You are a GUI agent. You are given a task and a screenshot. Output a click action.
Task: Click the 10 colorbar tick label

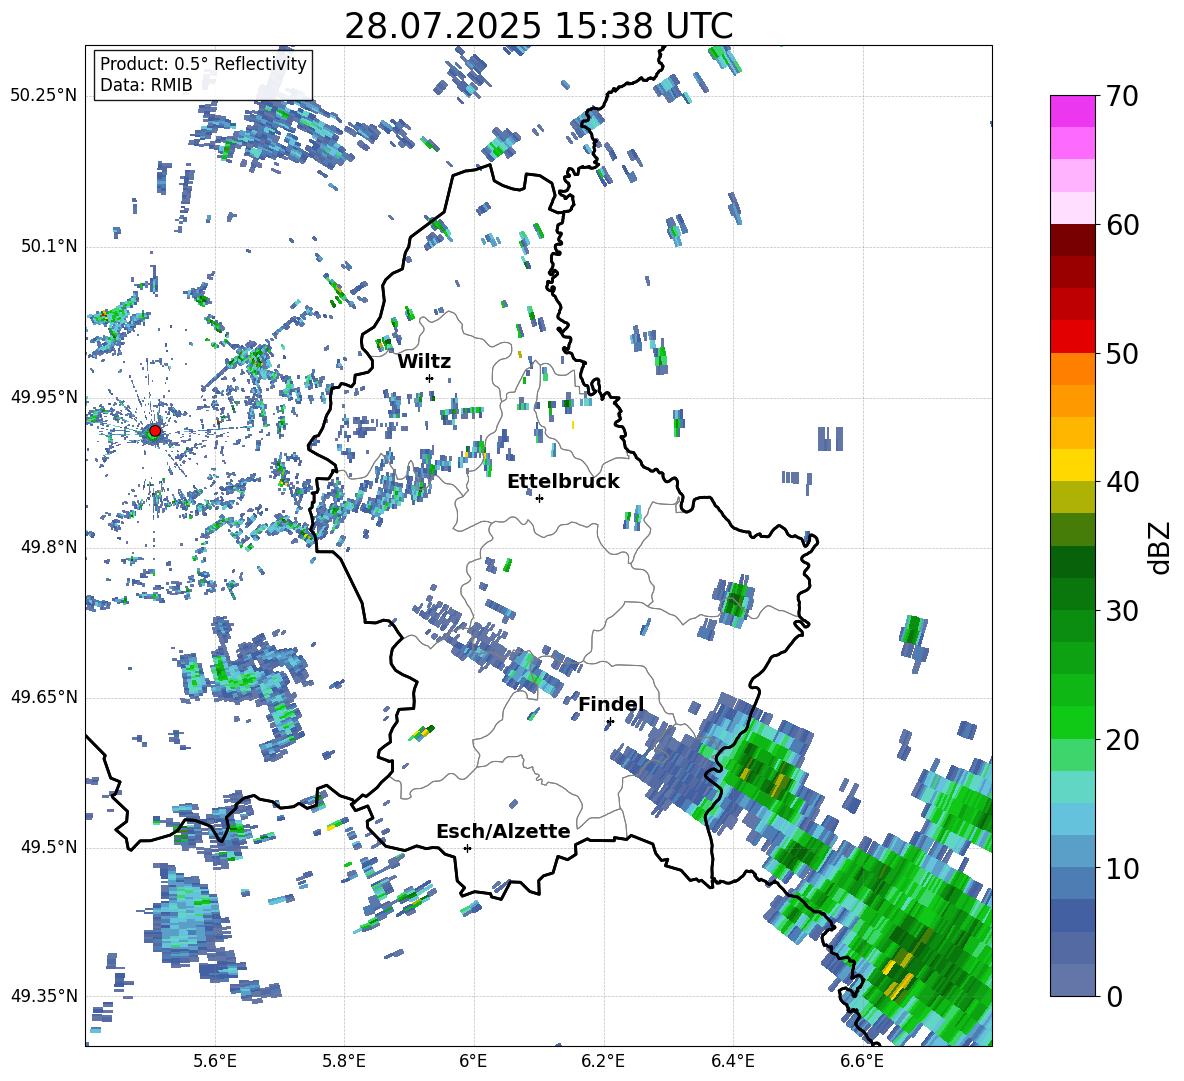click(x=1123, y=868)
